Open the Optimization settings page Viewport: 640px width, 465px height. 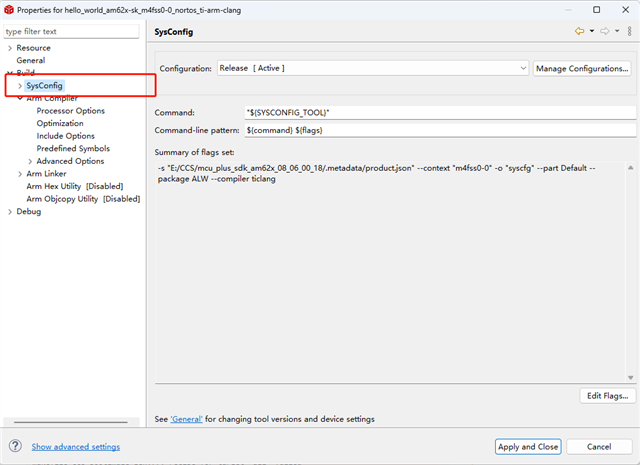click(60, 123)
